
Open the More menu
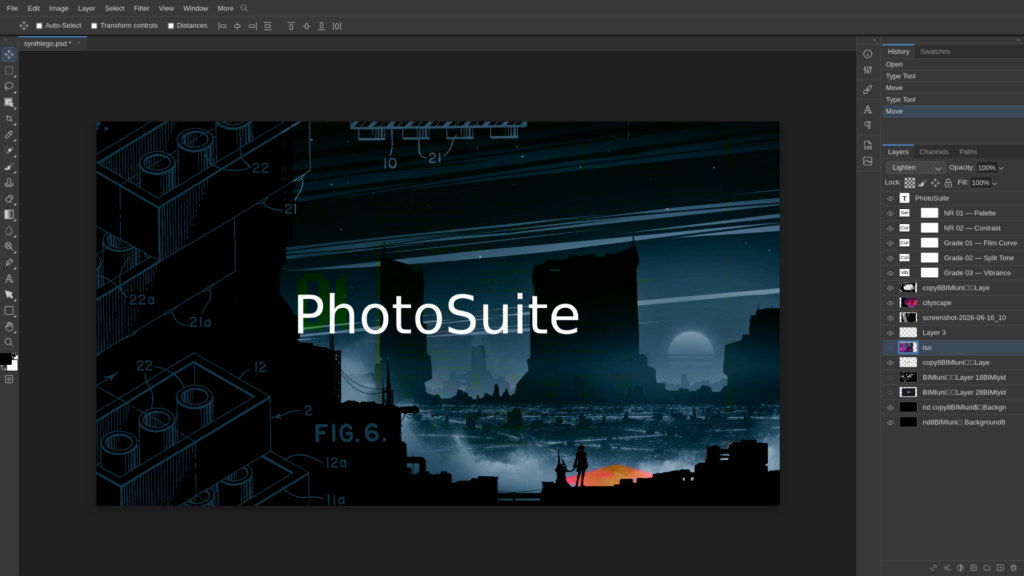pyautogui.click(x=225, y=8)
